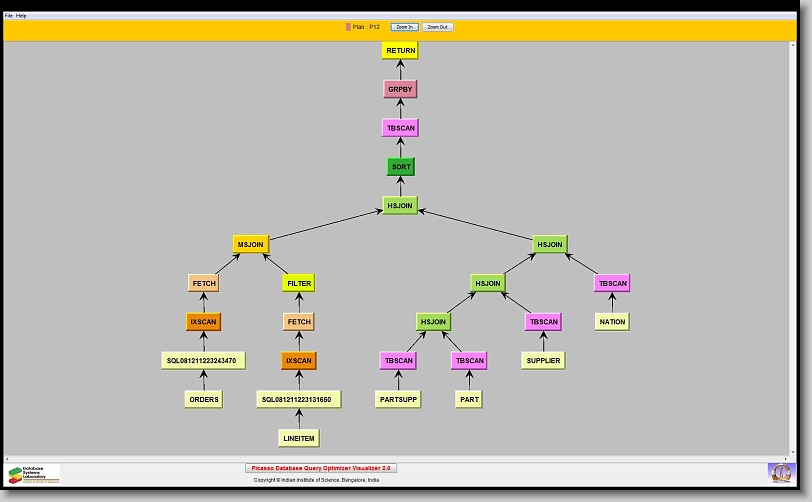Image resolution: width=812 pixels, height=502 pixels.
Task: Select the LINEITEM table node
Action: [299, 438]
